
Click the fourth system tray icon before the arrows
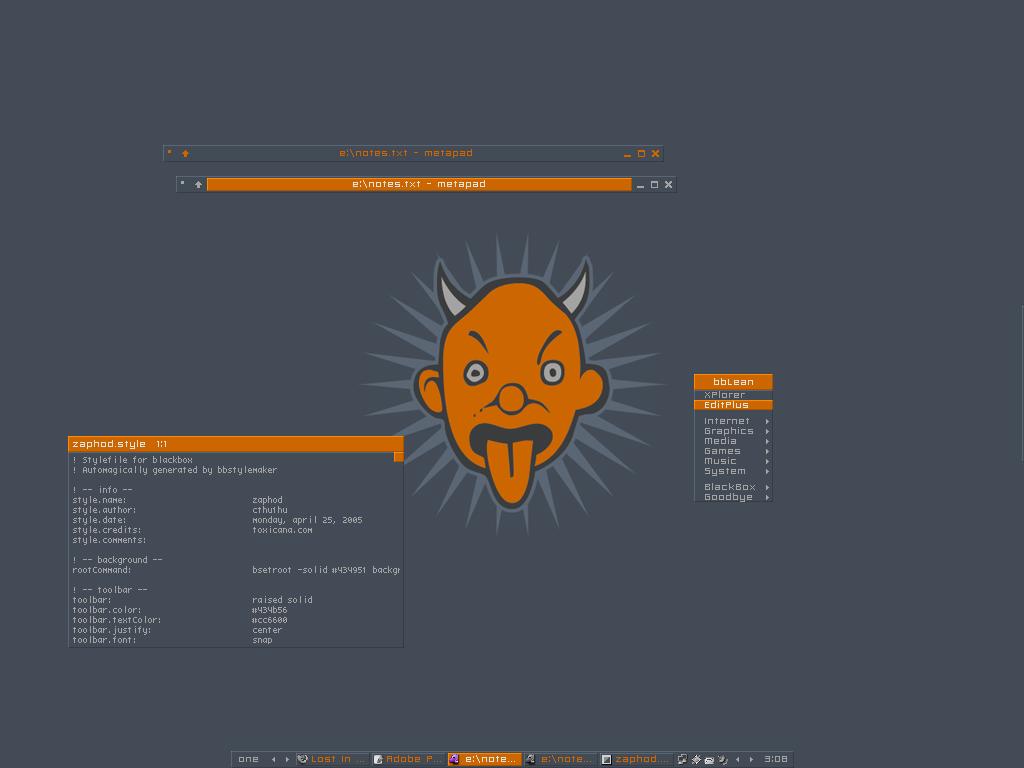[723, 759]
